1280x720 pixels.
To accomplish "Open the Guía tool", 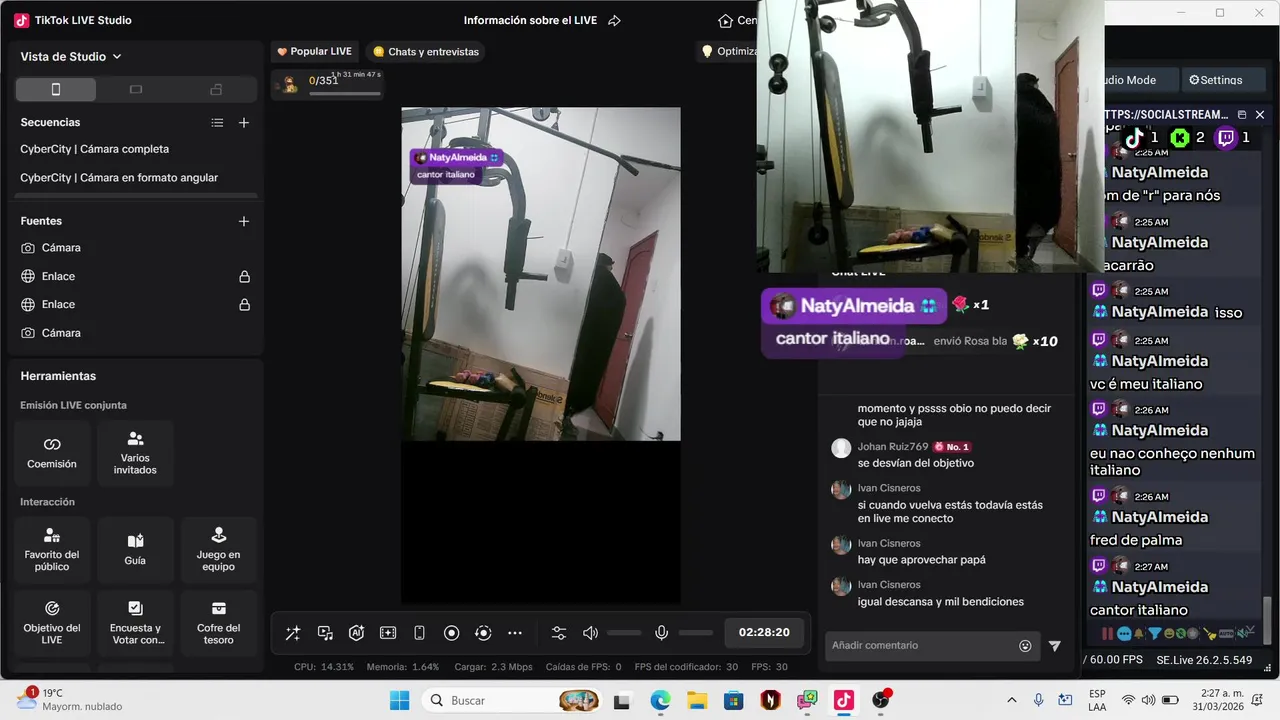I will tap(135, 549).
